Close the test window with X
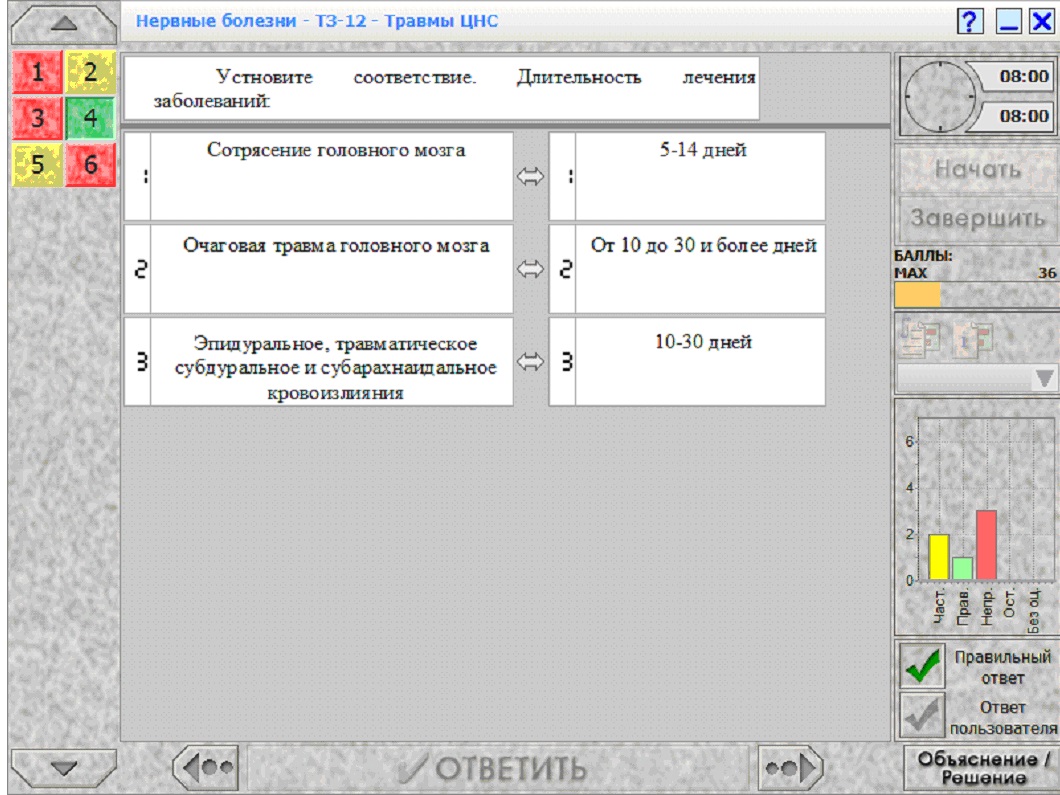This screenshot has width=1060, height=795. (1041, 22)
